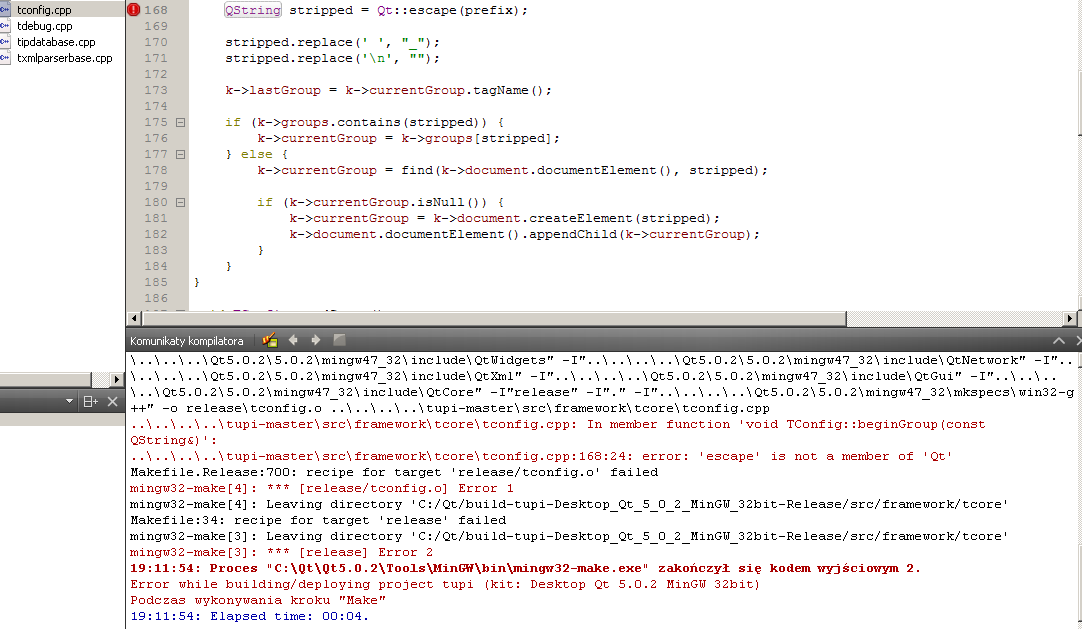The image size is (1082, 629).
Task: Open txmlparserbase.cpp in the file list
Action: point(65,58)
